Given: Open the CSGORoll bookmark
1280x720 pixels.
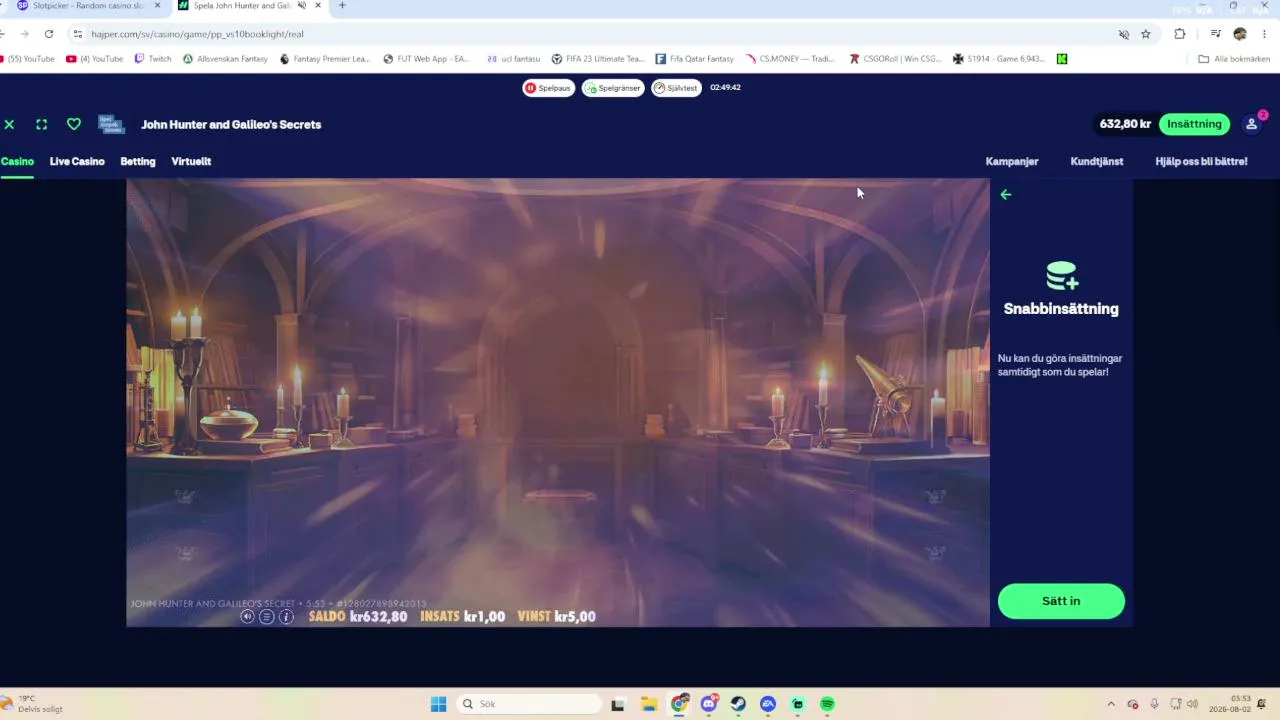Looking at the screenshot, I should (x=895, y=59).
